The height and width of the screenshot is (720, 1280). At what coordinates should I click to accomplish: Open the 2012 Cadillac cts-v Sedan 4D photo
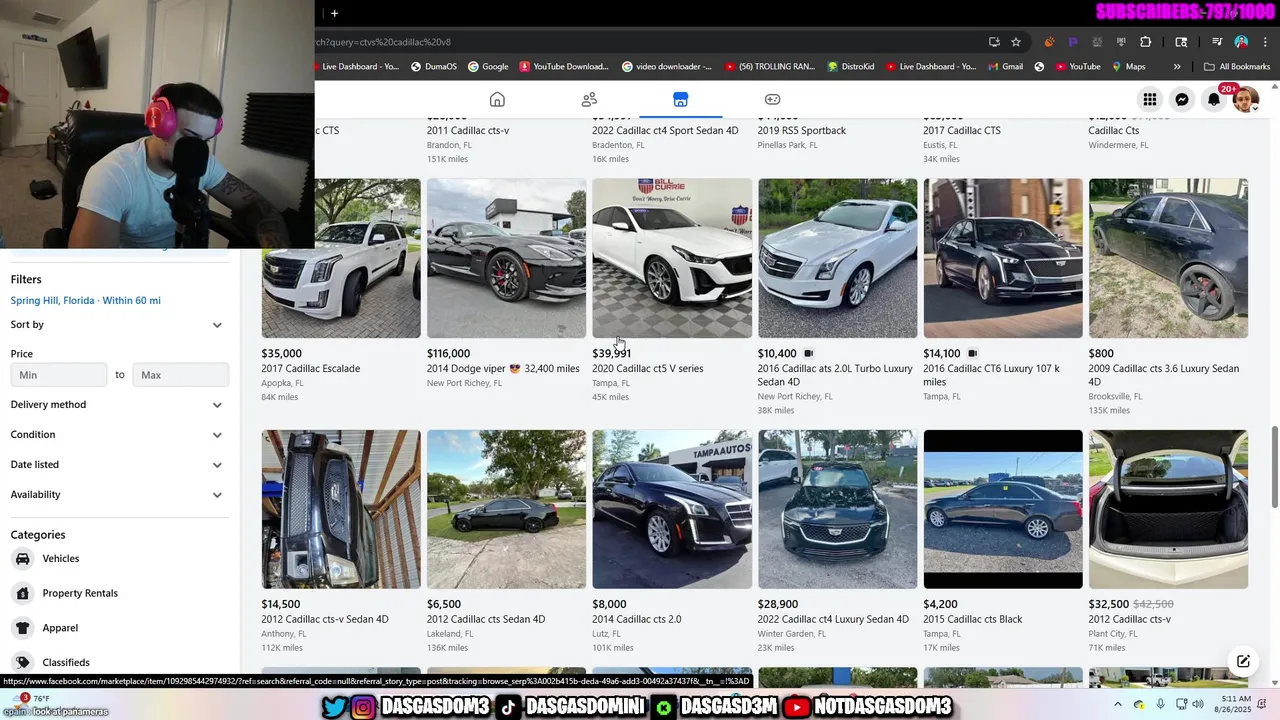[341, 509]
